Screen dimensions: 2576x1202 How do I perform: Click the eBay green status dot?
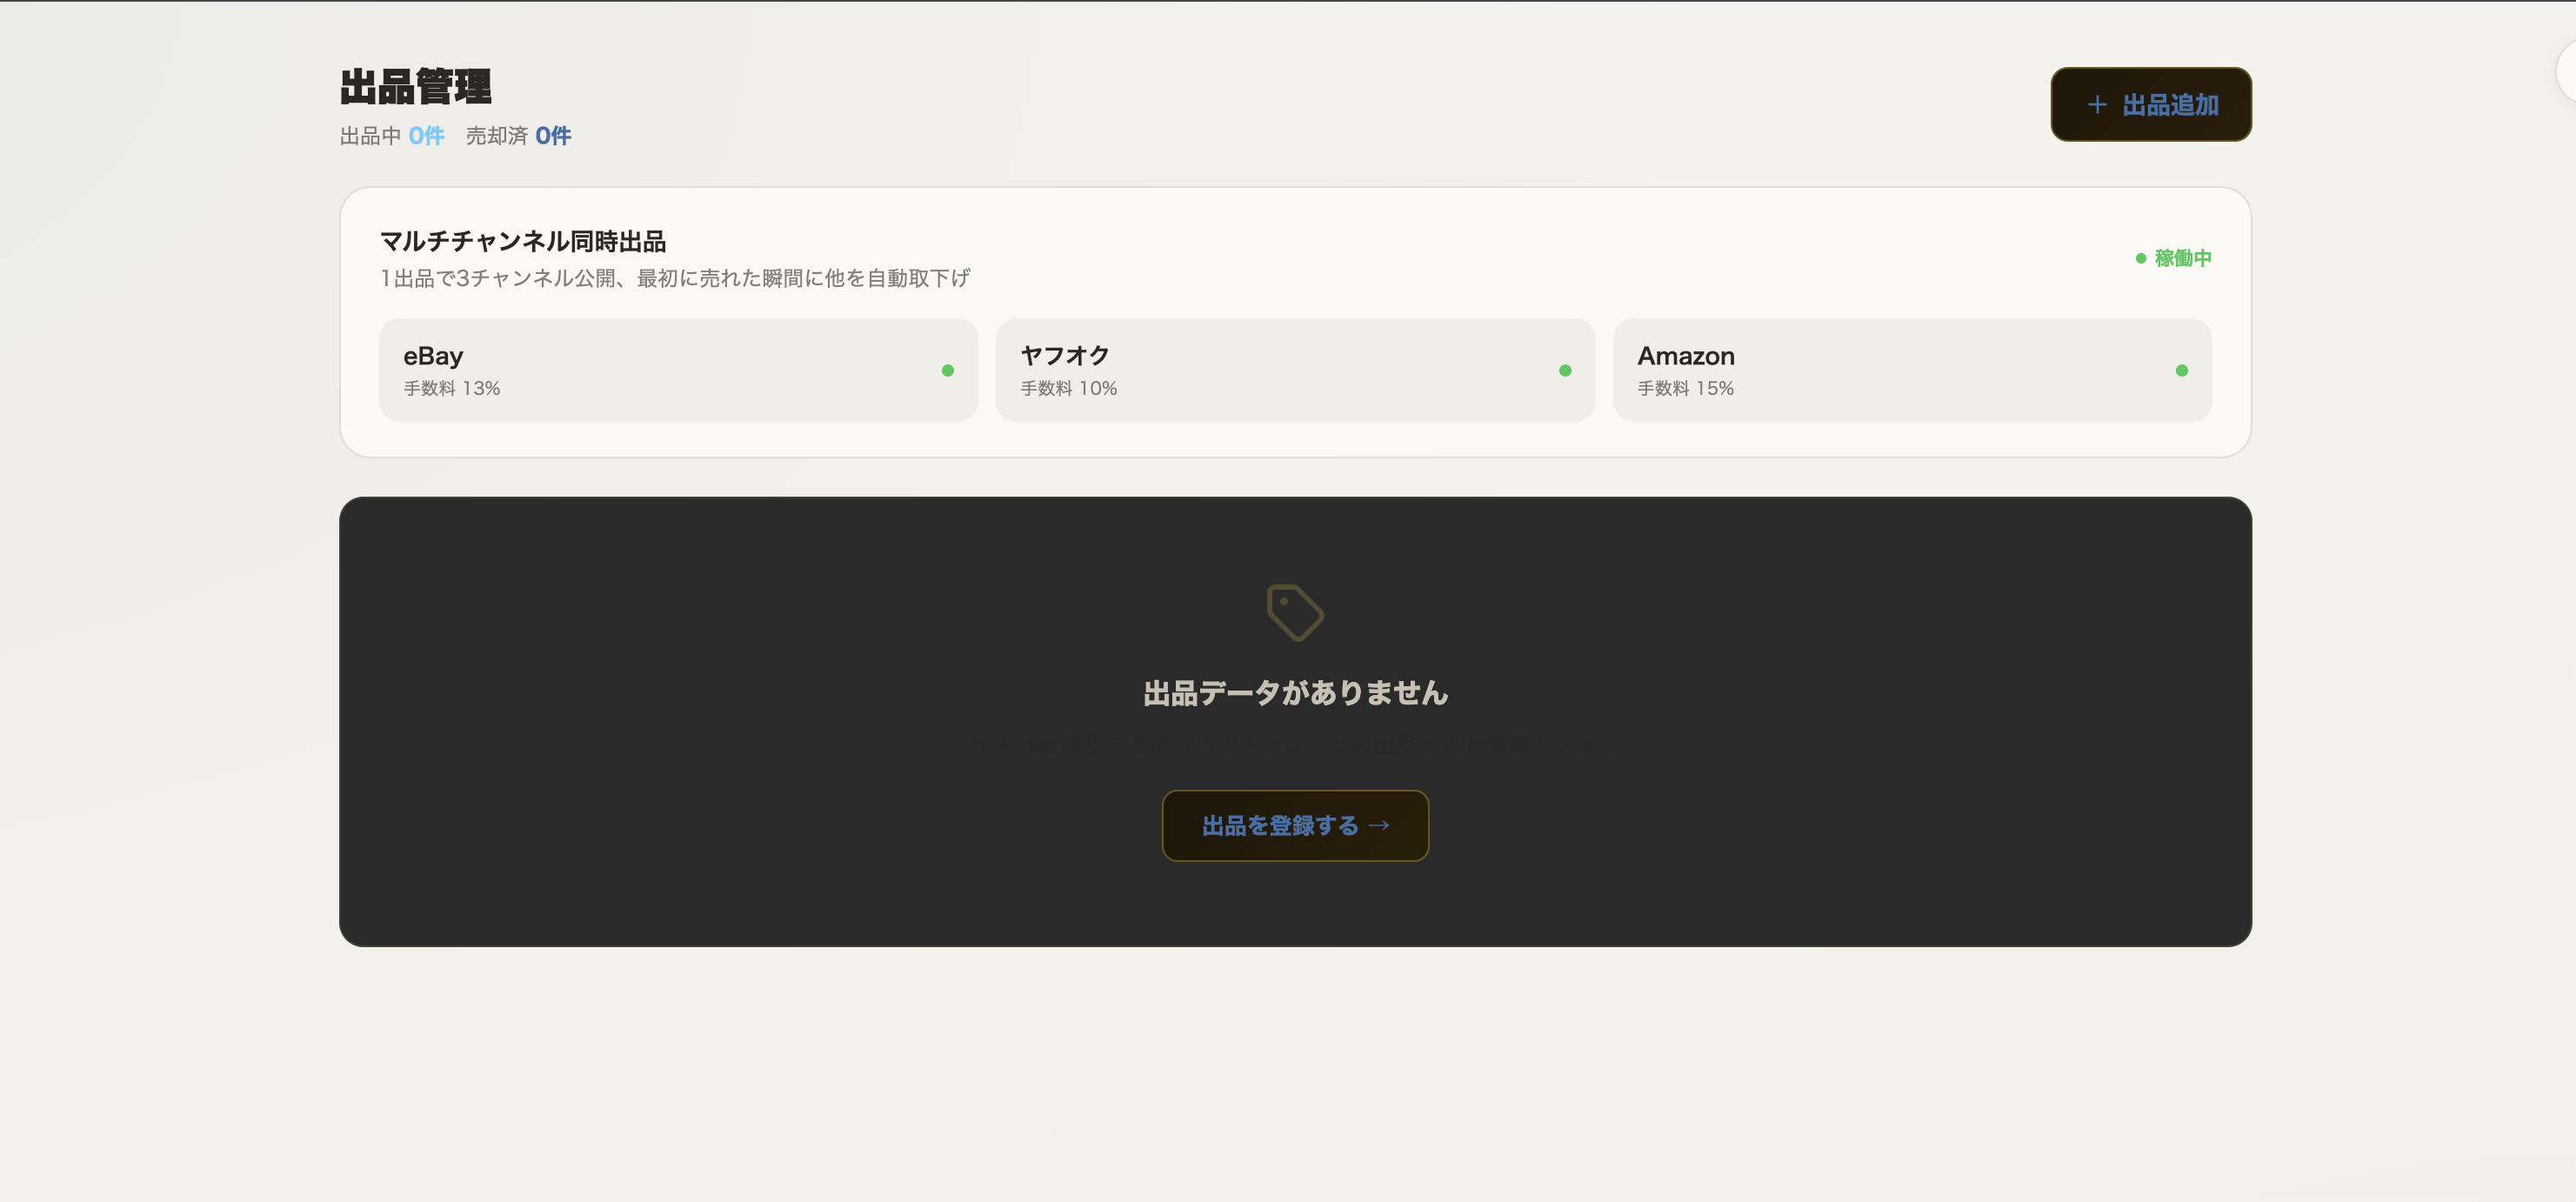(948, 371)
